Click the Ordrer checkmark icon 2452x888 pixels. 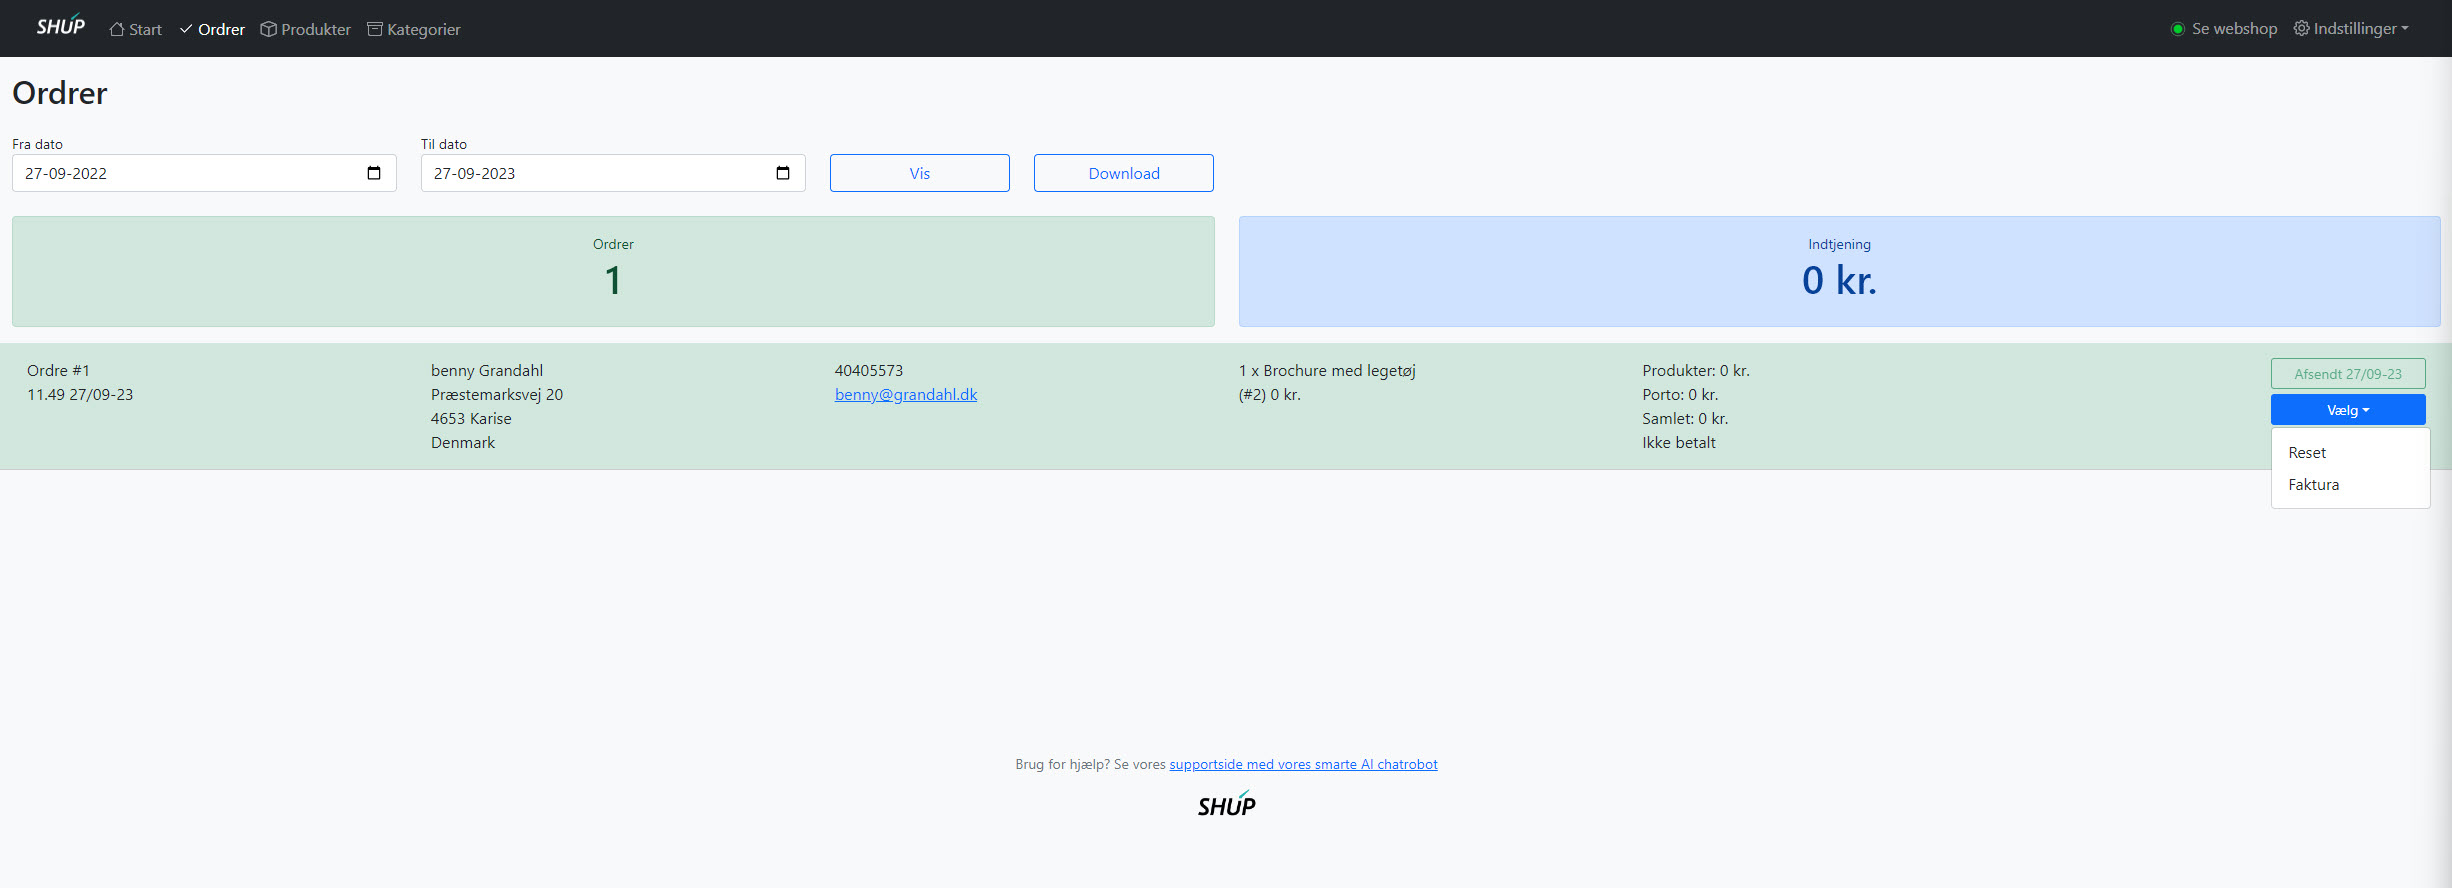point(186,29)
